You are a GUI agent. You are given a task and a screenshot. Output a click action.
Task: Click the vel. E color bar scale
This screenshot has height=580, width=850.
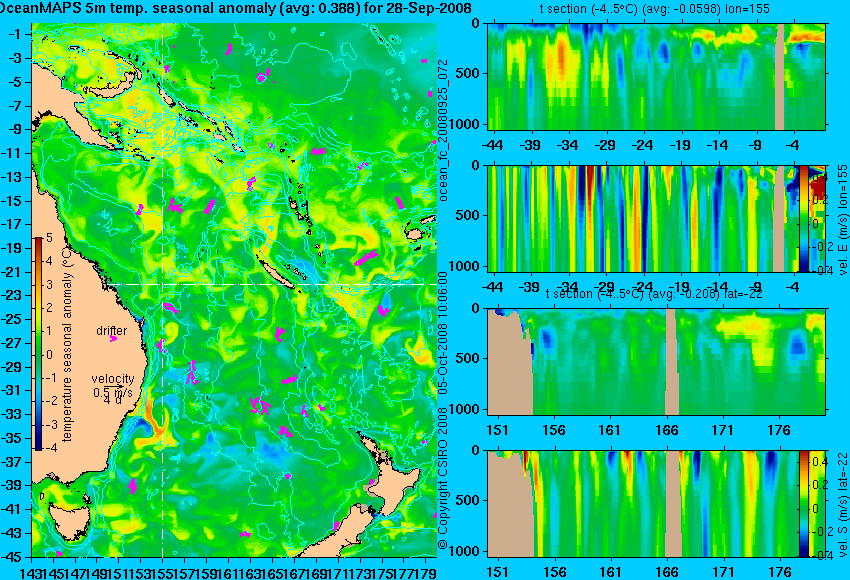click(803, 218)
